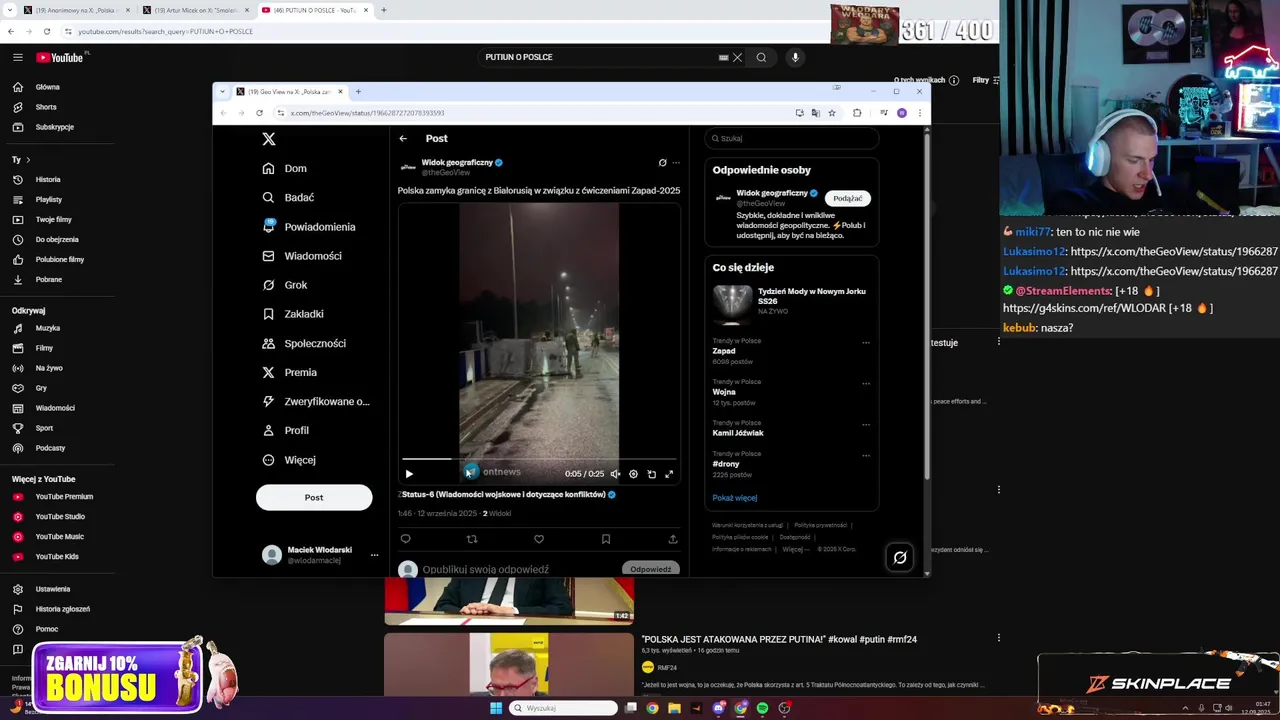Open video settings gear in tweet
This screenshot has height=720, width=1280.
pyautogui.click(x=633, y=474)
